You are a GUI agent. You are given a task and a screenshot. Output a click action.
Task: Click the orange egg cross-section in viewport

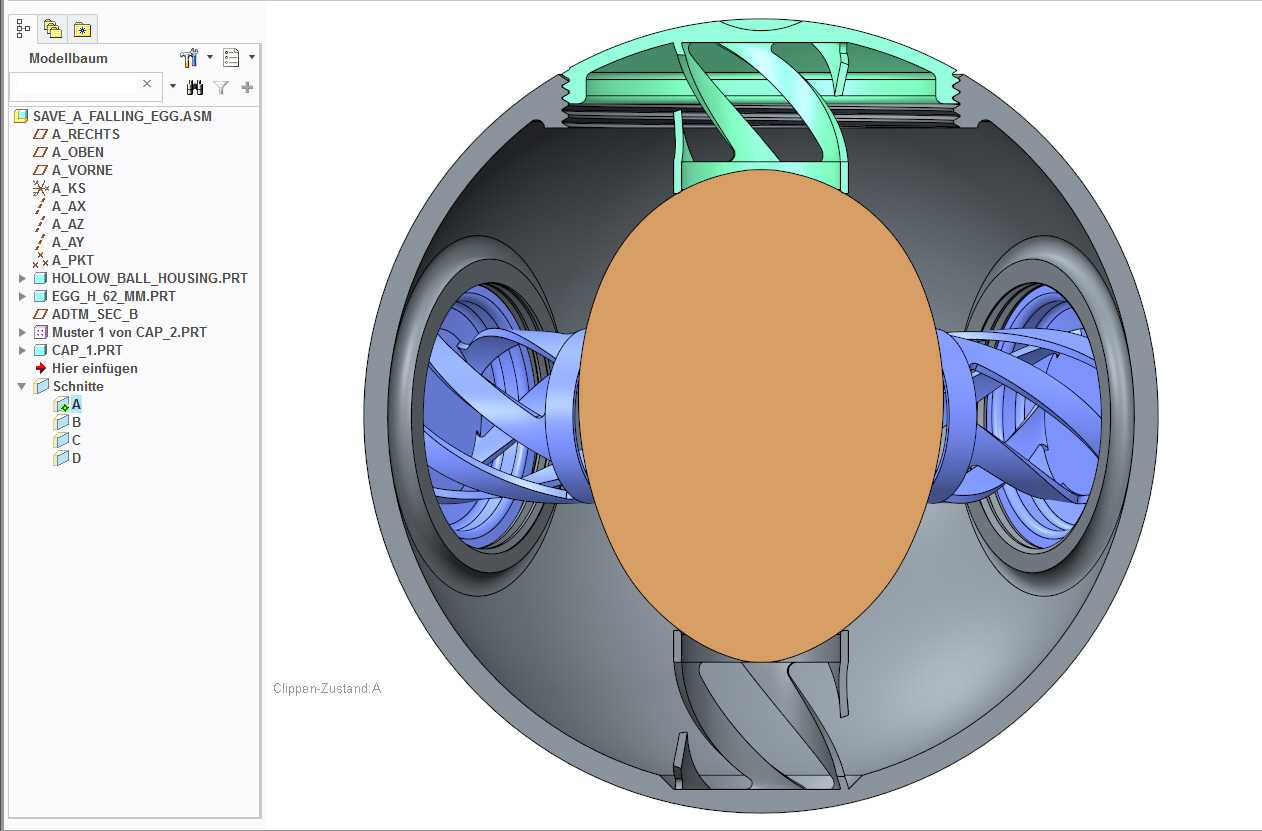coord(762,415)
